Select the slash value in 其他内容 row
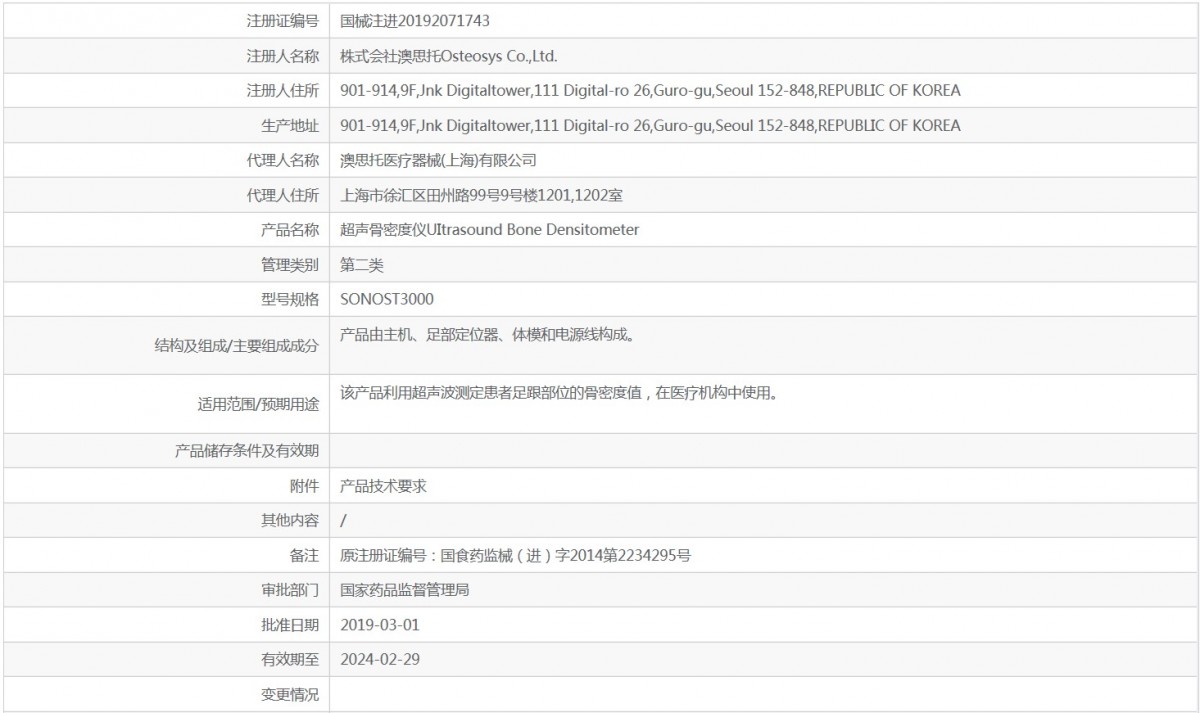The height and width of the screenshot is (713, 1200). coord(343,520)
